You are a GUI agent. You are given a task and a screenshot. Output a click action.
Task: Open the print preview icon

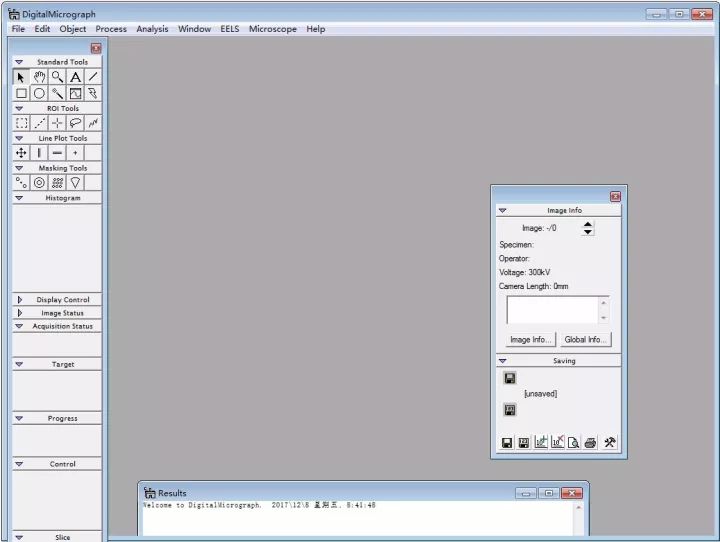pos(574,442)
